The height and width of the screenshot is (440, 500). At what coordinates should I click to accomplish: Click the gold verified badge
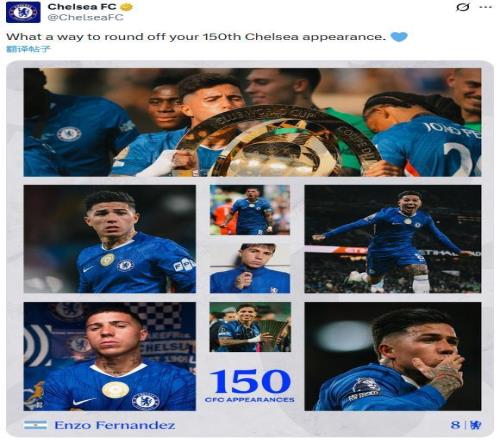[x=127, y=7]
